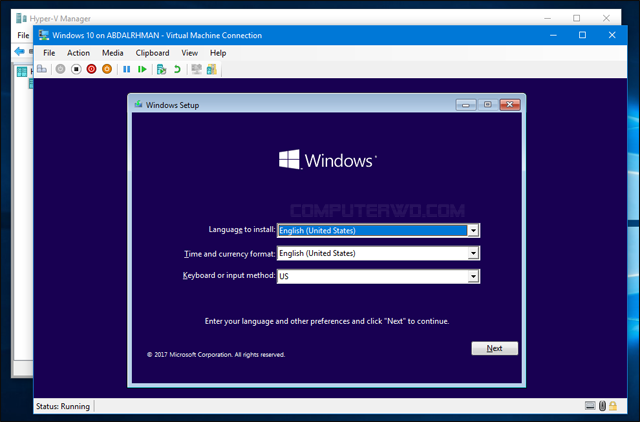Open the View menu
640x422 pixels.
coord(190,53)
